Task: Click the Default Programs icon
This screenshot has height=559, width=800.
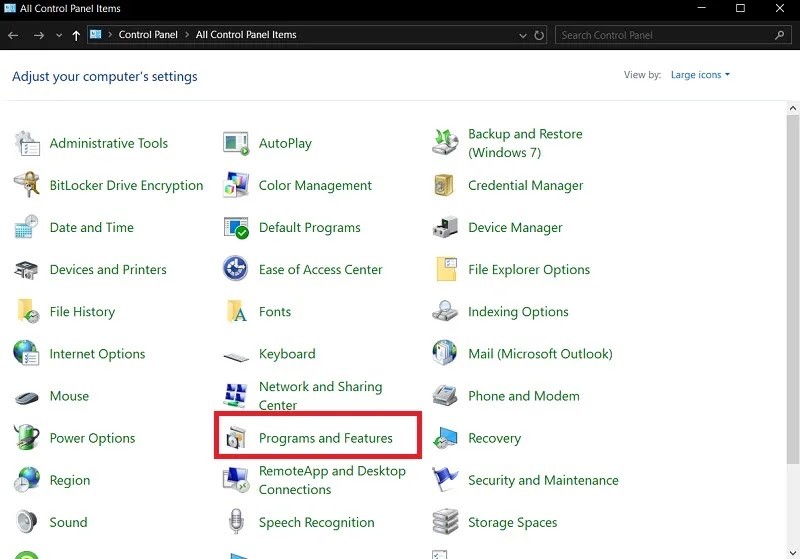Action: click(236, 227)
